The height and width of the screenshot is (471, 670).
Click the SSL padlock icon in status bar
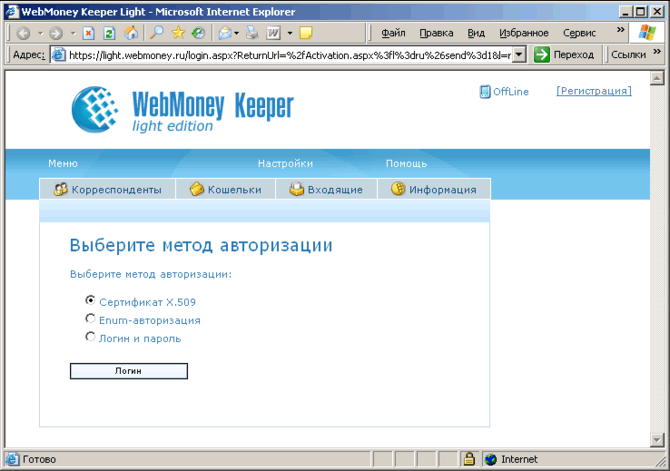click(469, 459)
